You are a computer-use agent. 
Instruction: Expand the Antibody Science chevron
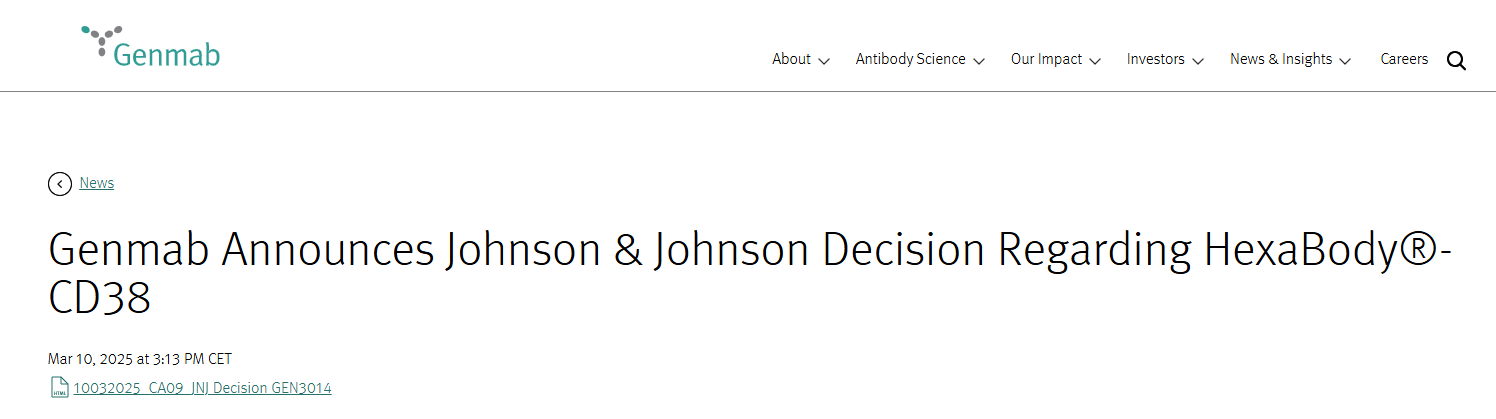click(979, 61)
